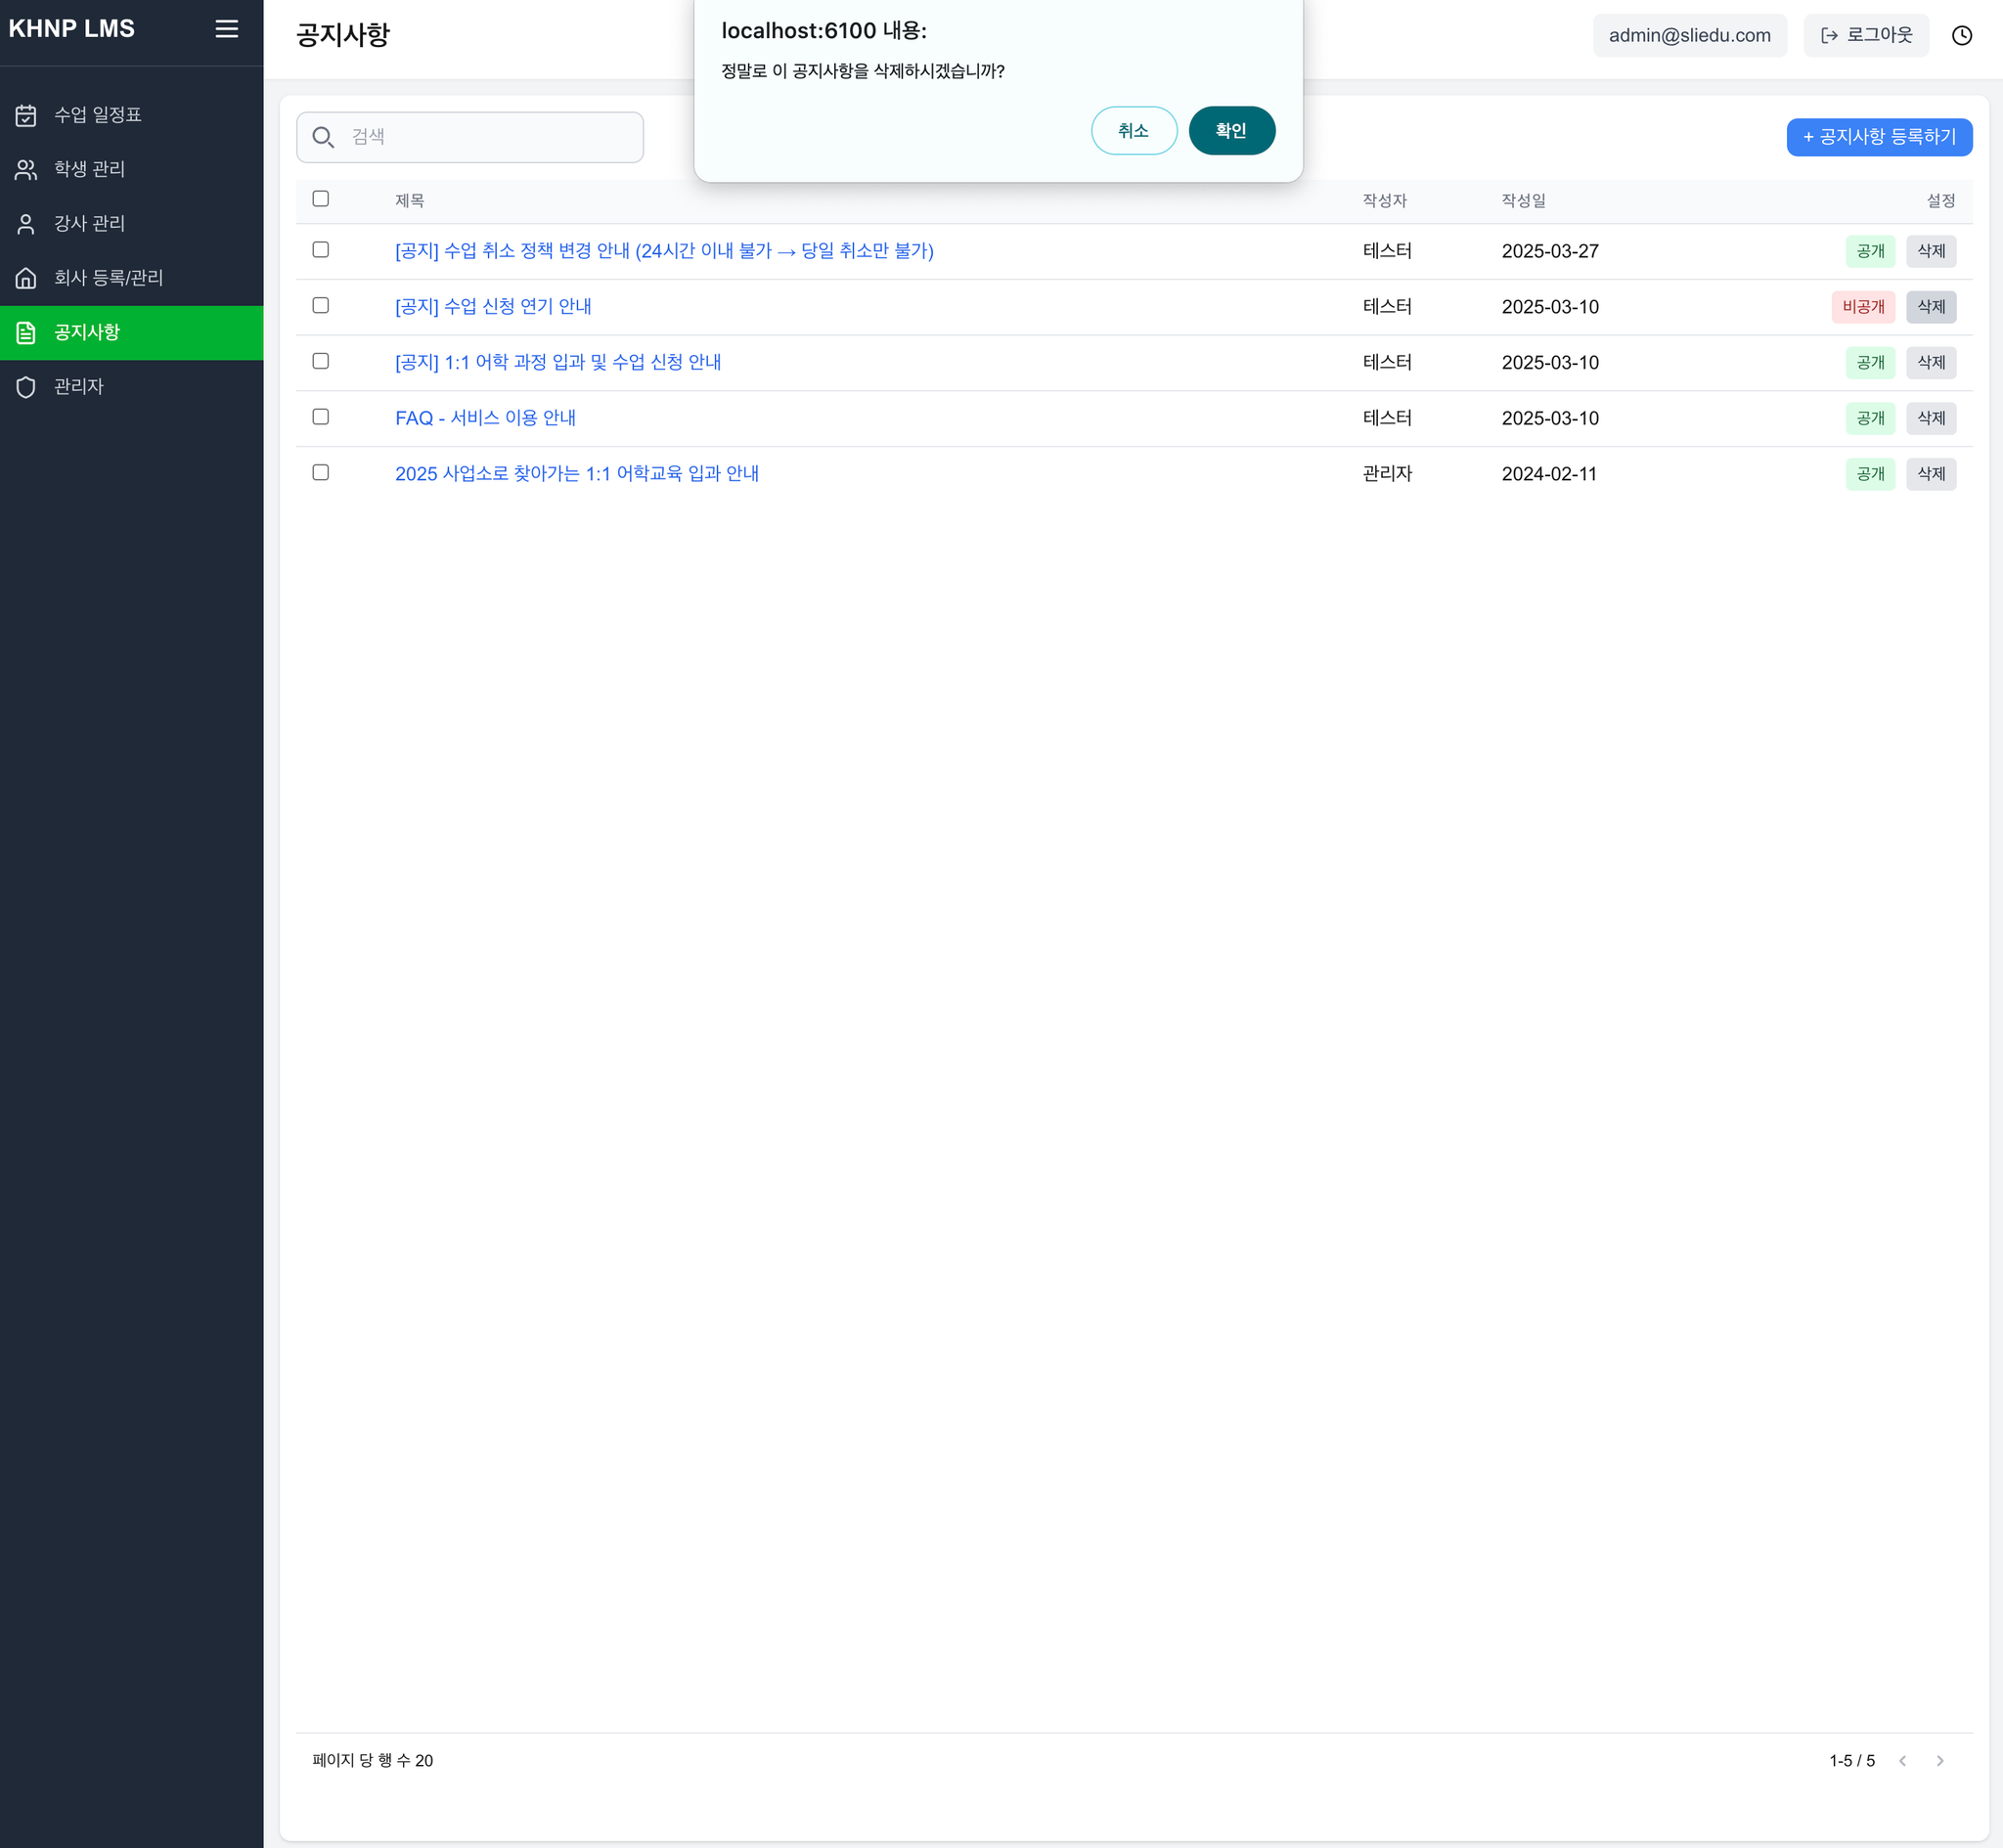Toggle 공개 status for FAQ row

click(1870, 418)
